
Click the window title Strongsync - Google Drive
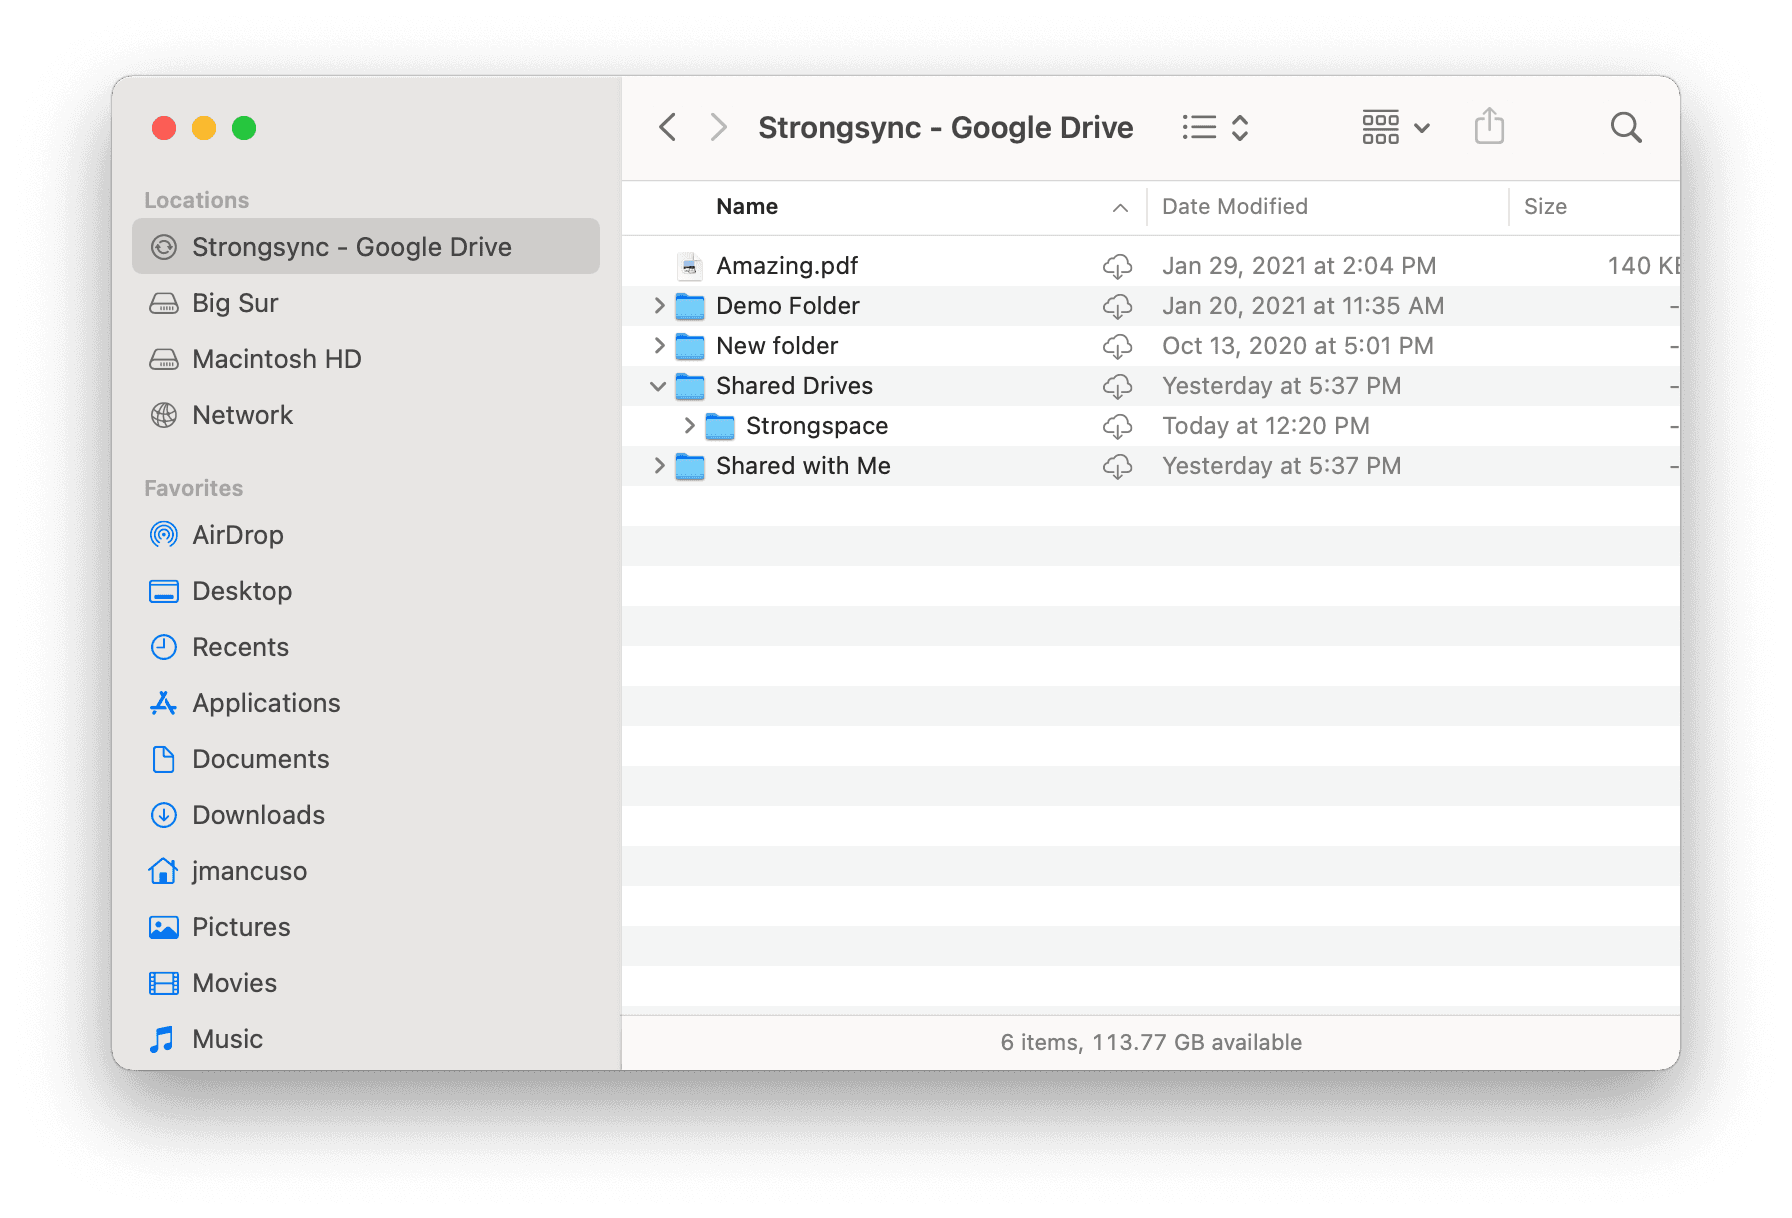click(946, 128)
